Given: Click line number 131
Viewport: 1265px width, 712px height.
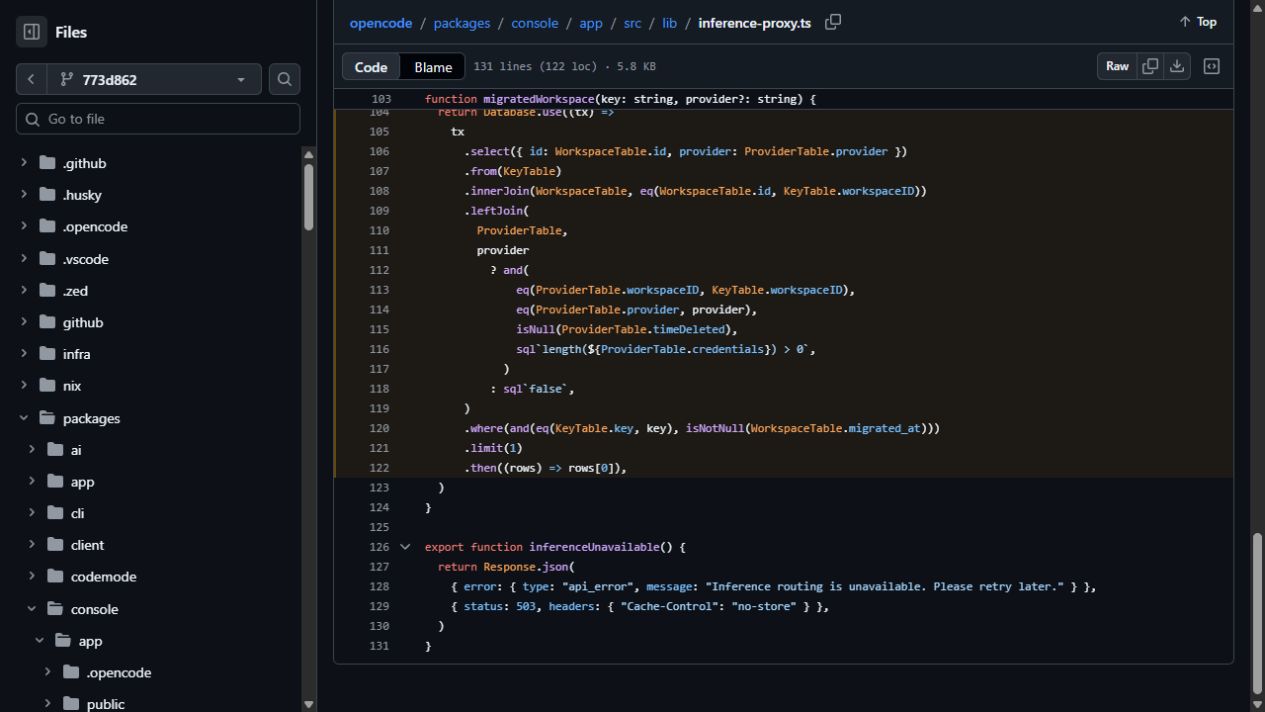Looking at the screenshot, I should point(379,646).
